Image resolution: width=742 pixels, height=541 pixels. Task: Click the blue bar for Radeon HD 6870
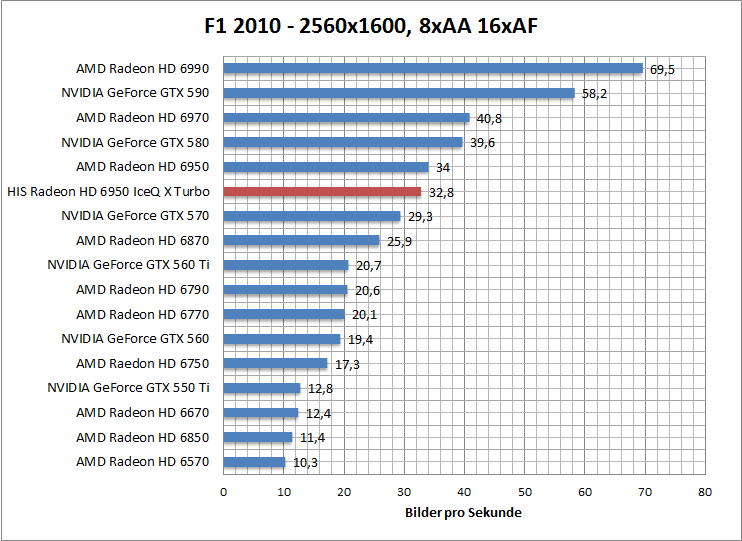tap(301, 240)
